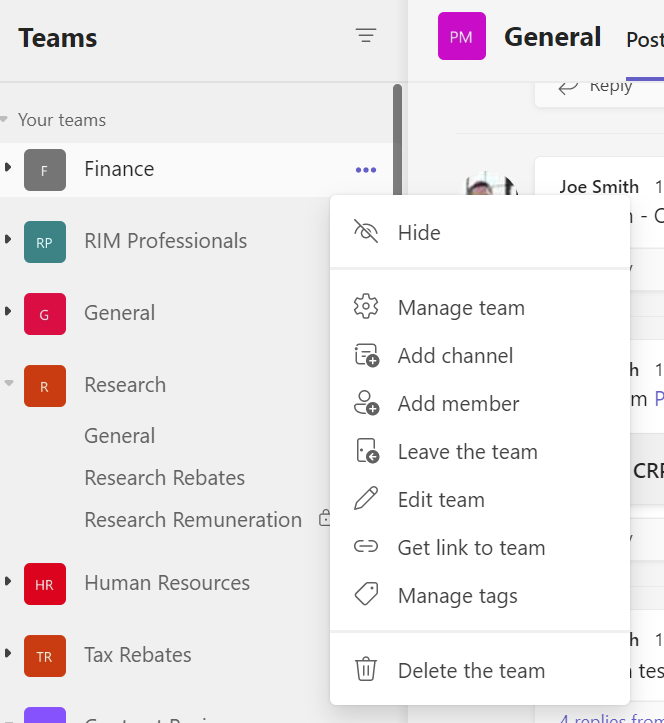Screen dimensions: 664x723
Task: Open the Research Remuneration channel
Action: [x=193, y=520]
